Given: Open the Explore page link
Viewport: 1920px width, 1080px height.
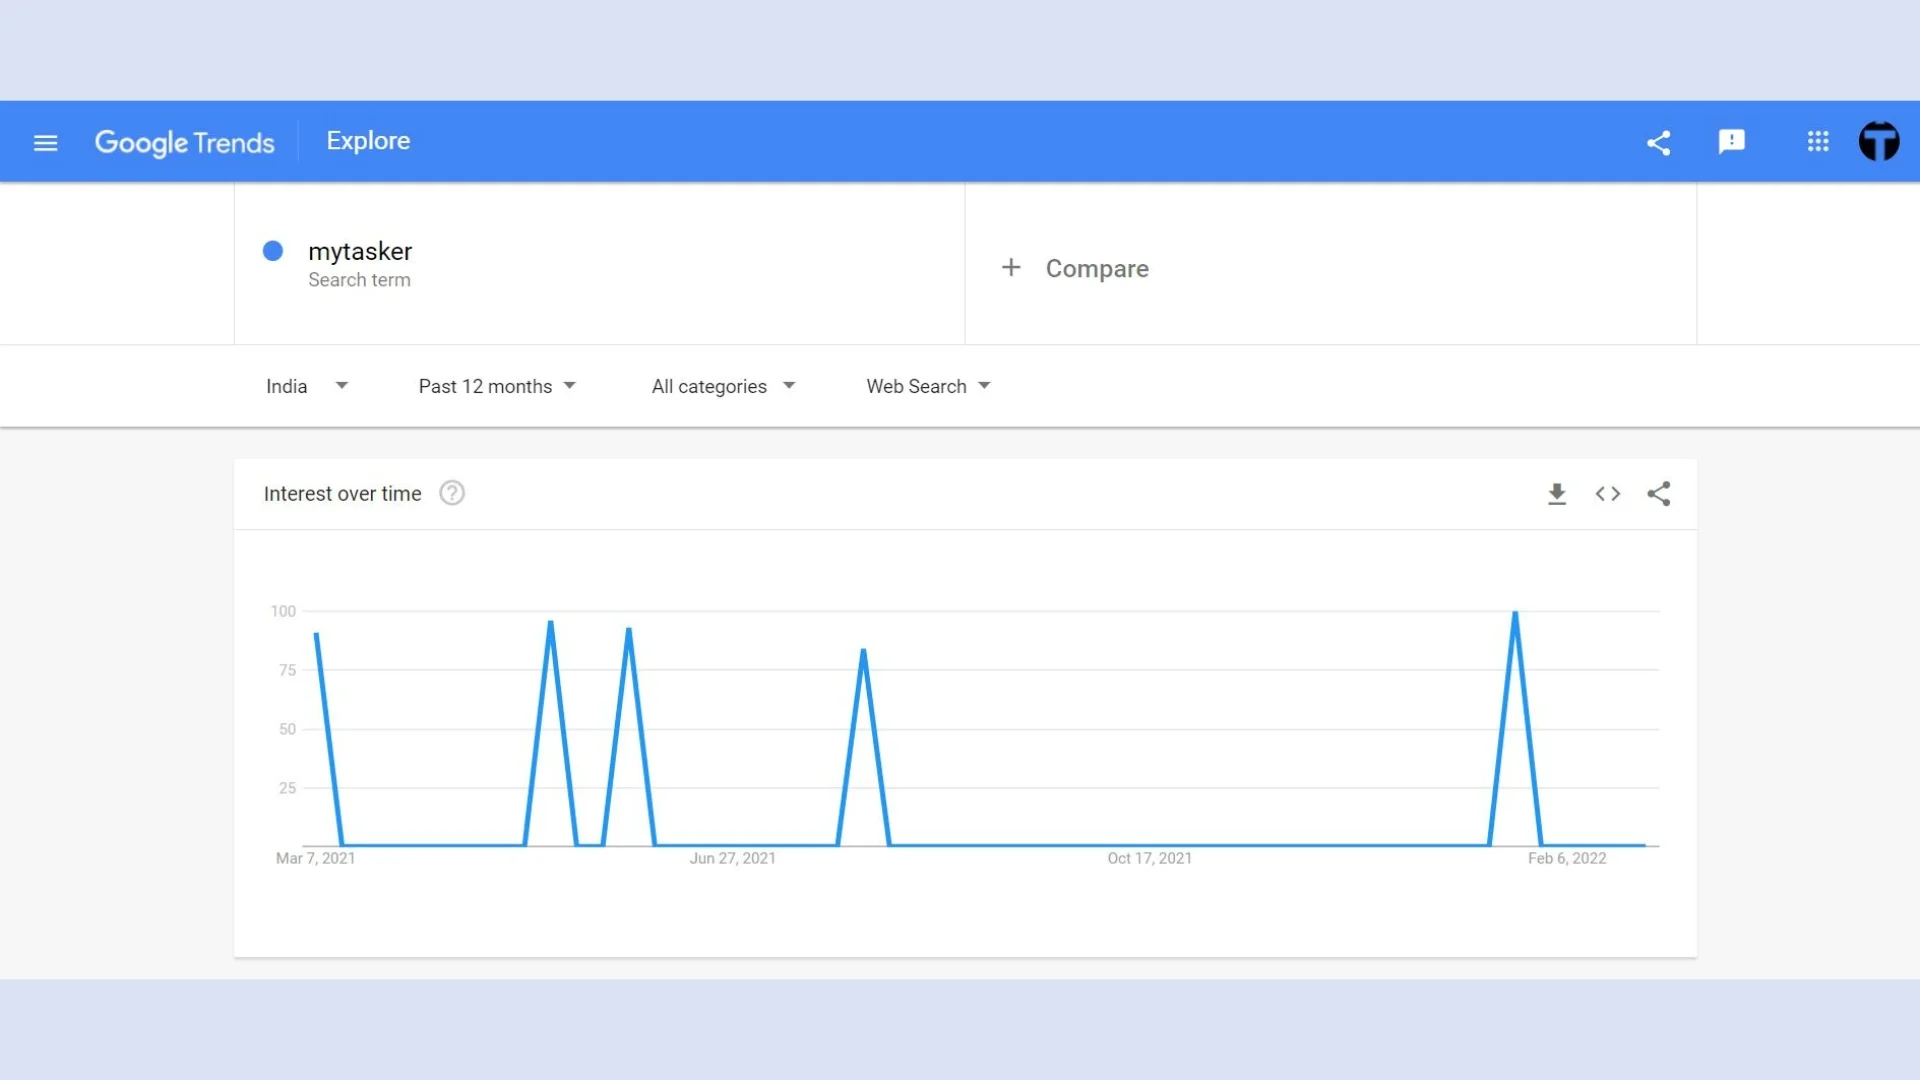Looking at the screenshot, I should click(368, 141).
